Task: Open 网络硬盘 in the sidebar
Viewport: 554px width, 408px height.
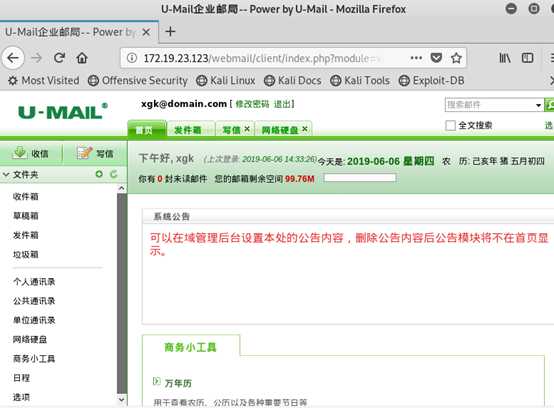Action: 30,339
